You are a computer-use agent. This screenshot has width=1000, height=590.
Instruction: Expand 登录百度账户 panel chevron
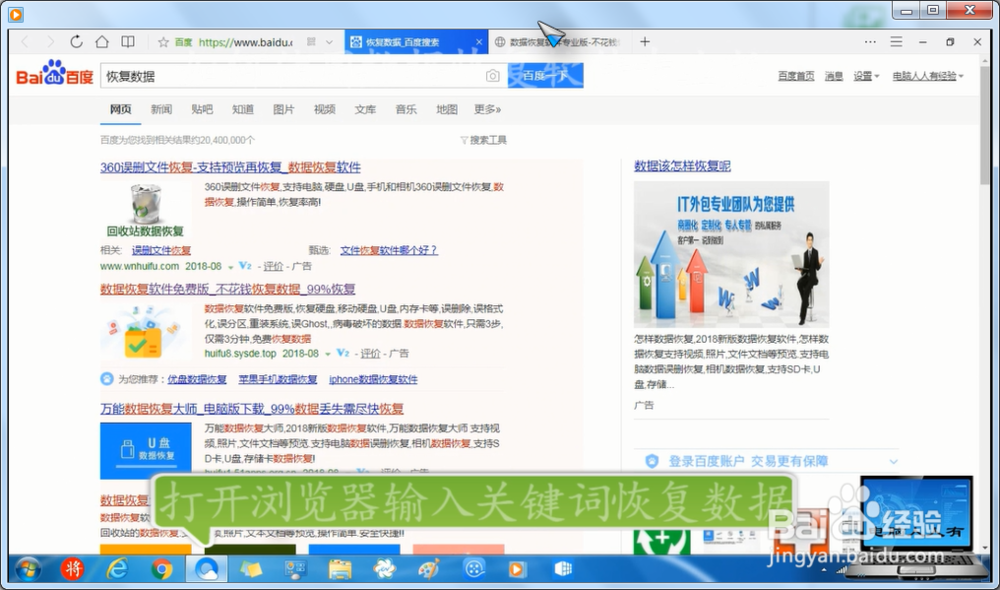(x=893, y=461)
